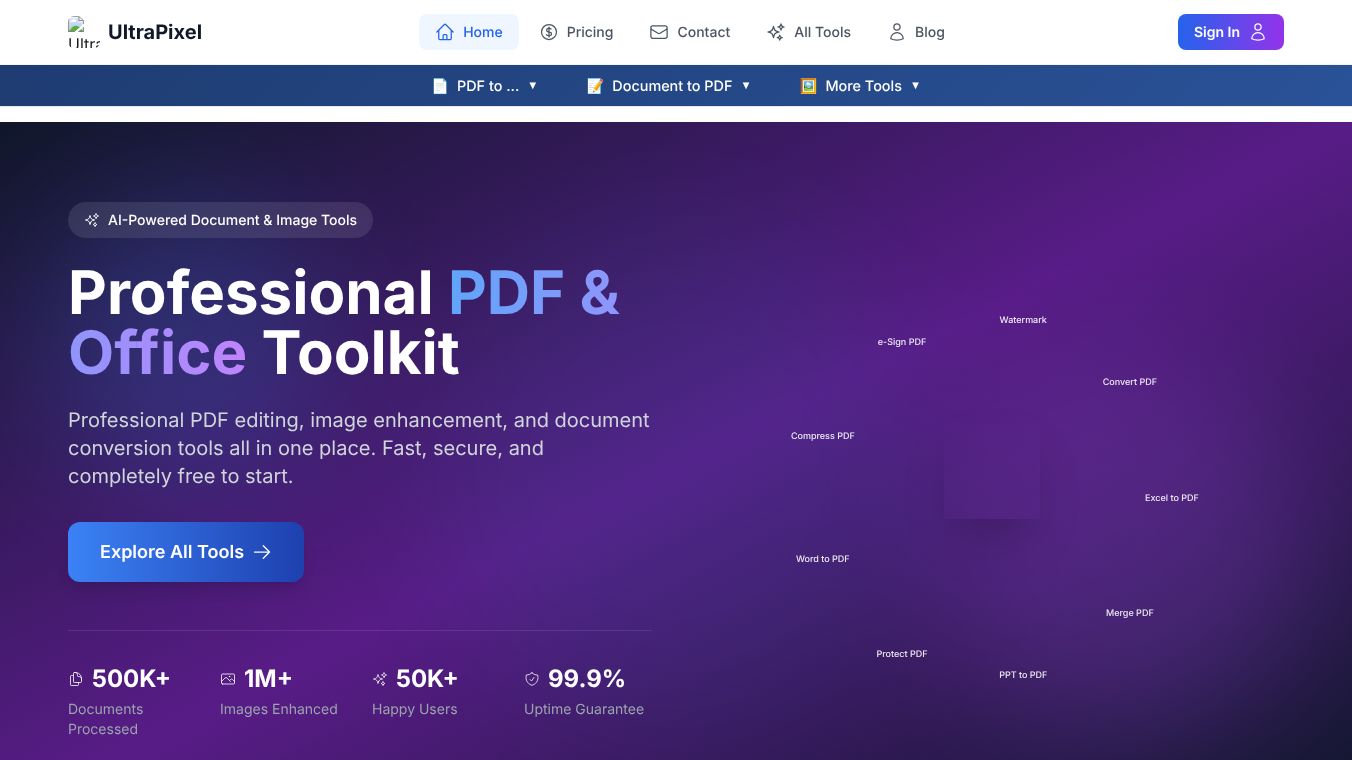This screenshot has height=760, width=1352.
Task: Click the dollar coin Pricing icon
Action: coord(549,32)
